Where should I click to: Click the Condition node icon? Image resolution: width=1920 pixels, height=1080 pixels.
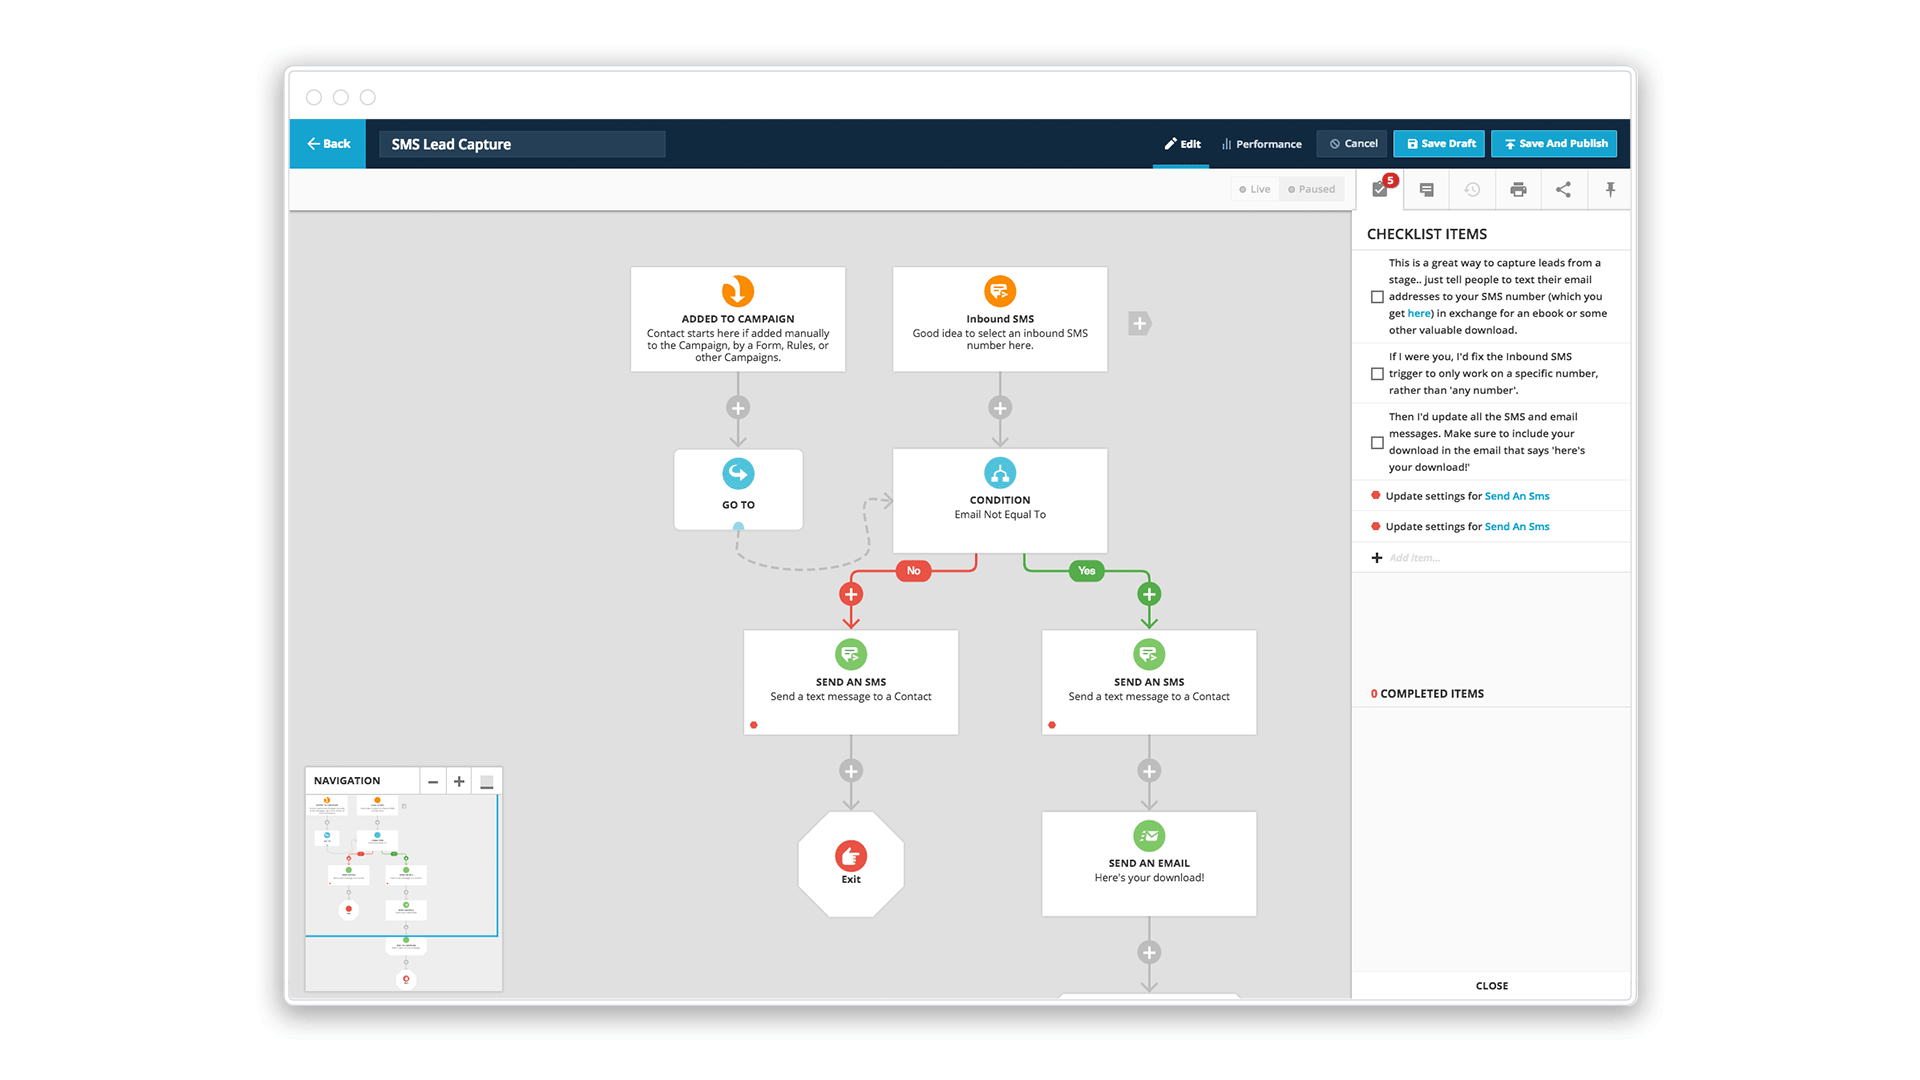1000,473
